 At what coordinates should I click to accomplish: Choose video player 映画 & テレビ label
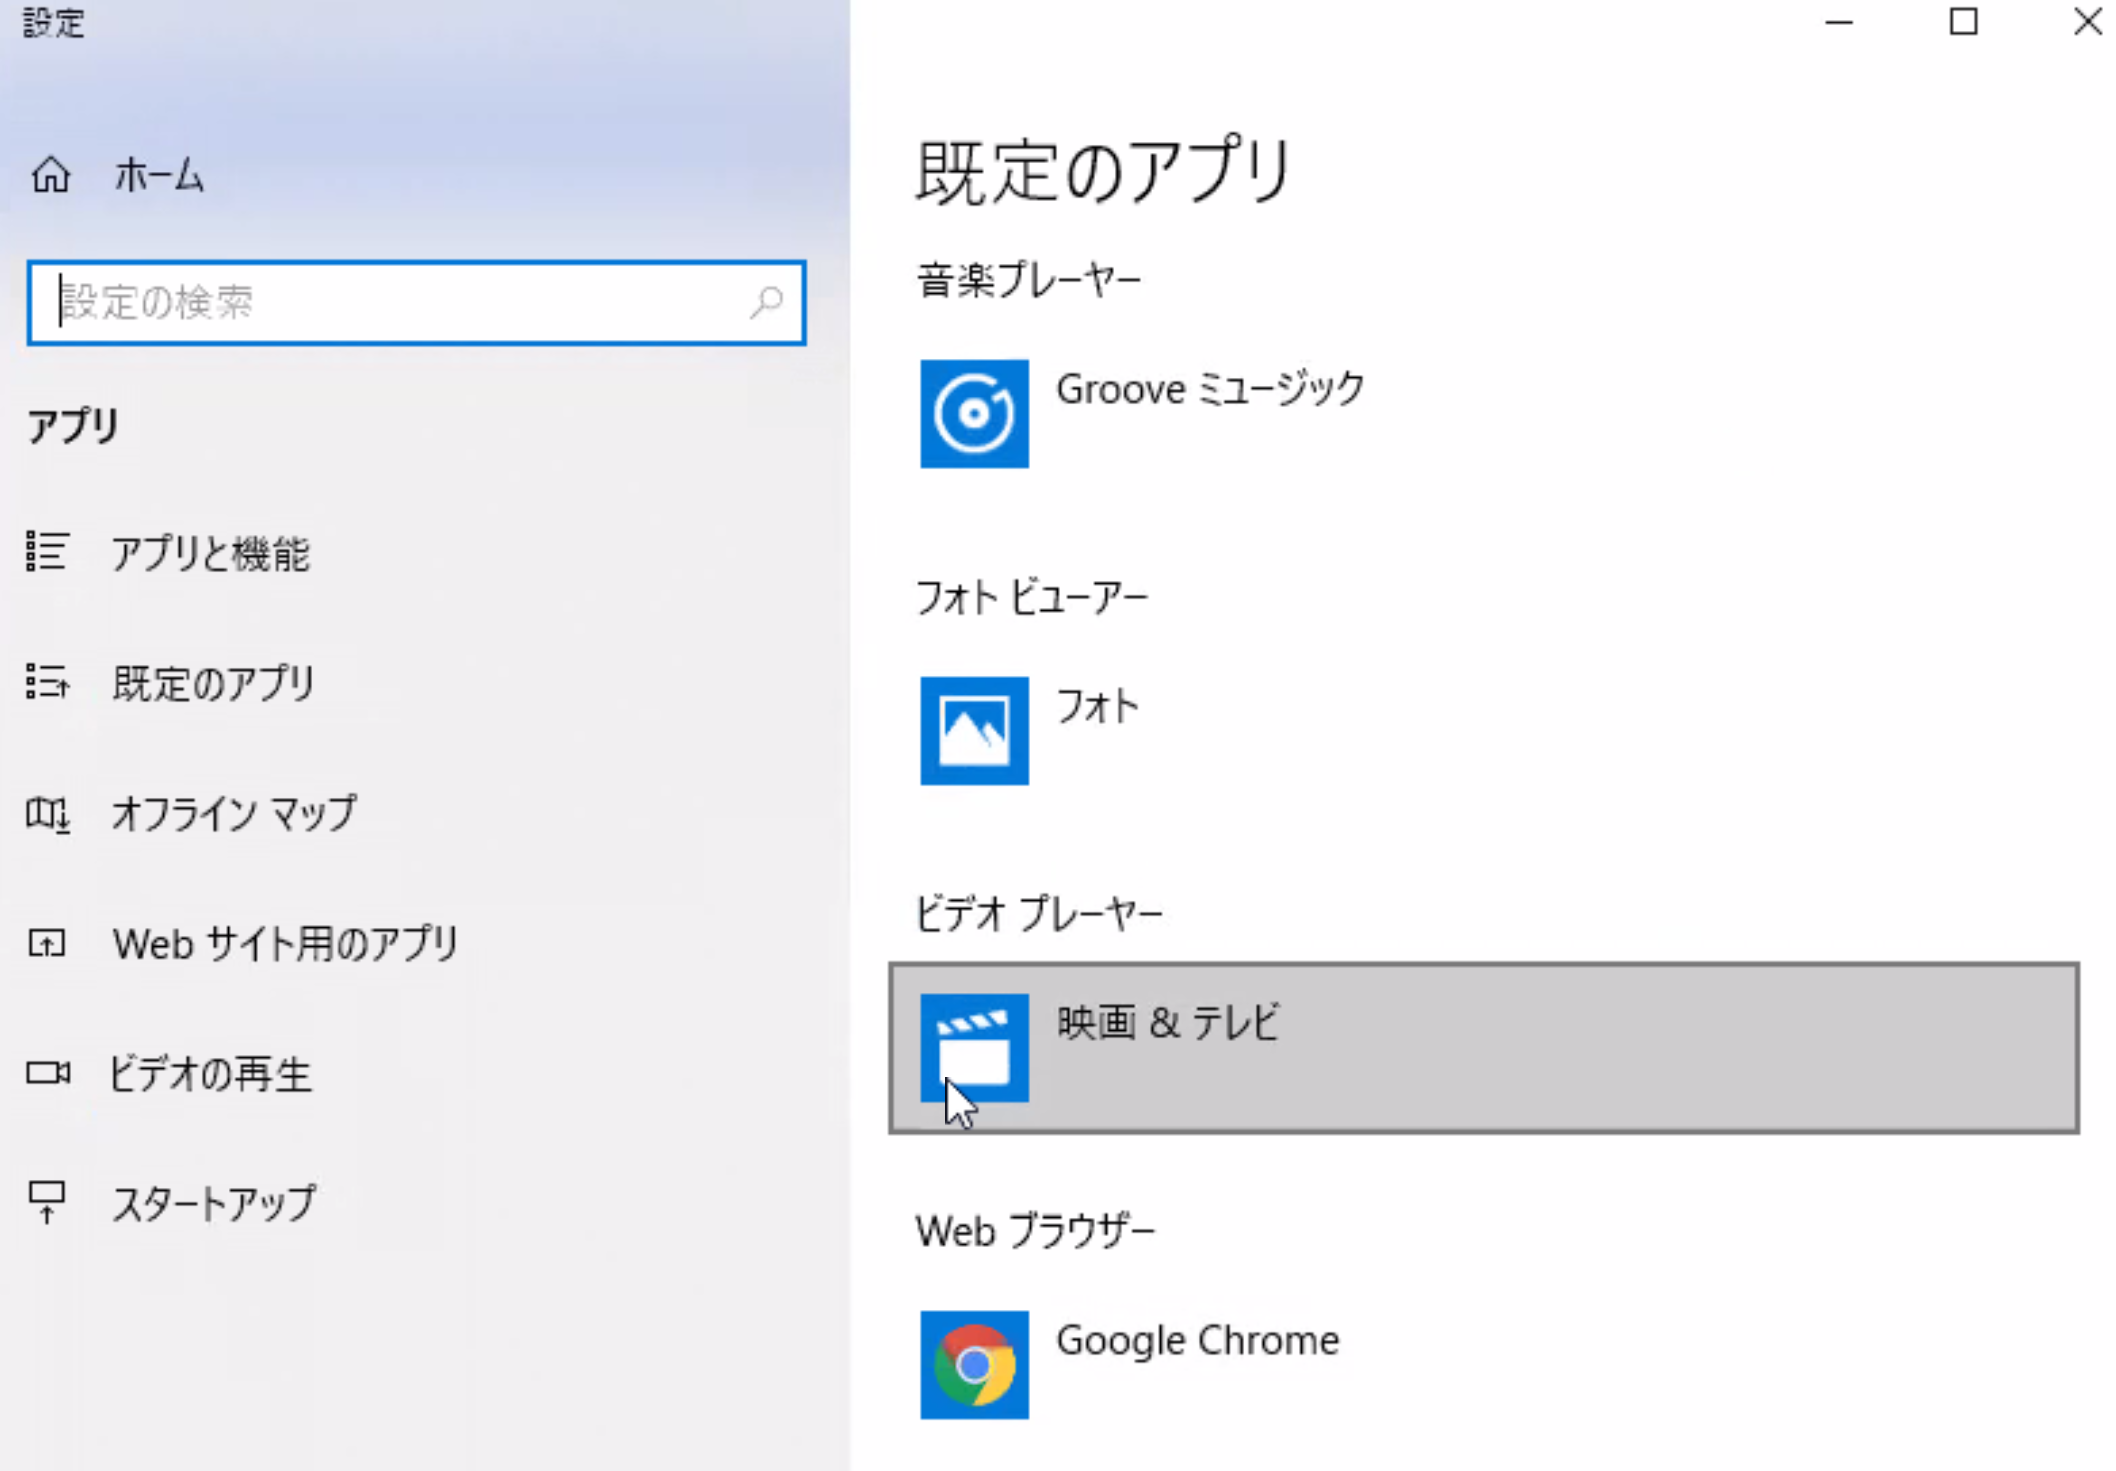tap(1168, 1023)
